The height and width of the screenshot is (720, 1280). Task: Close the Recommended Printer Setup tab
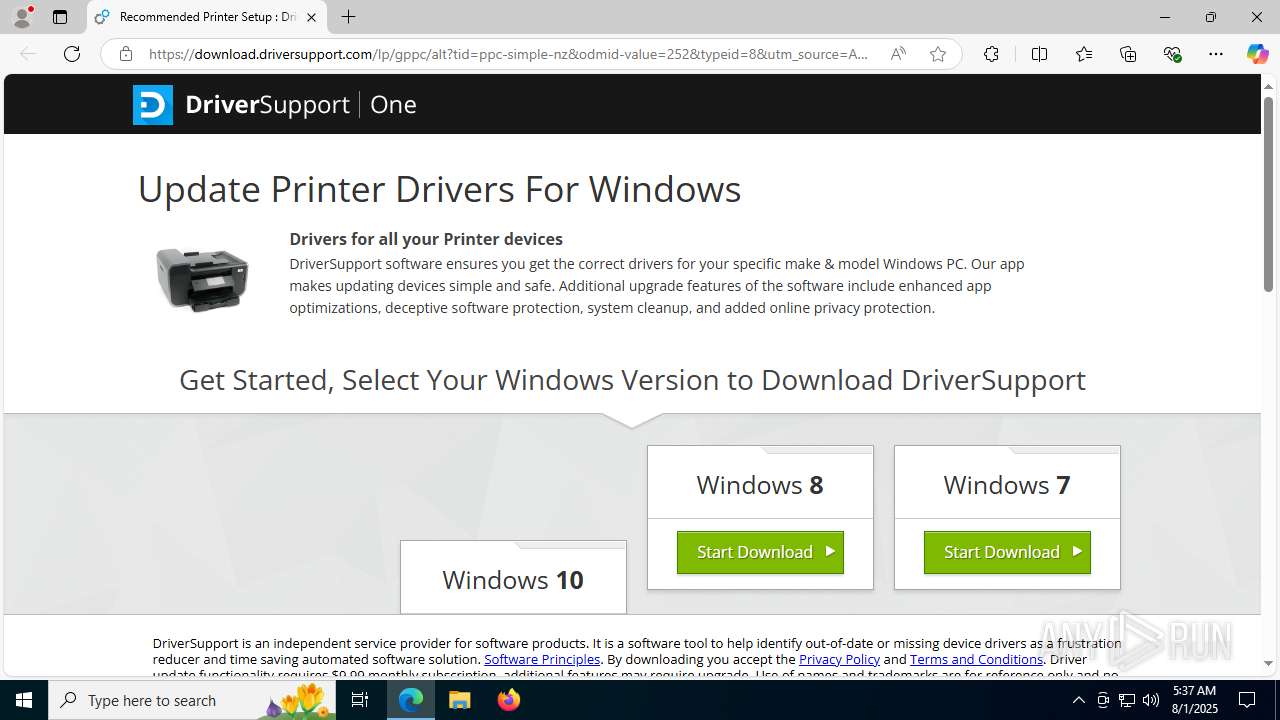(x=311, y=17)
